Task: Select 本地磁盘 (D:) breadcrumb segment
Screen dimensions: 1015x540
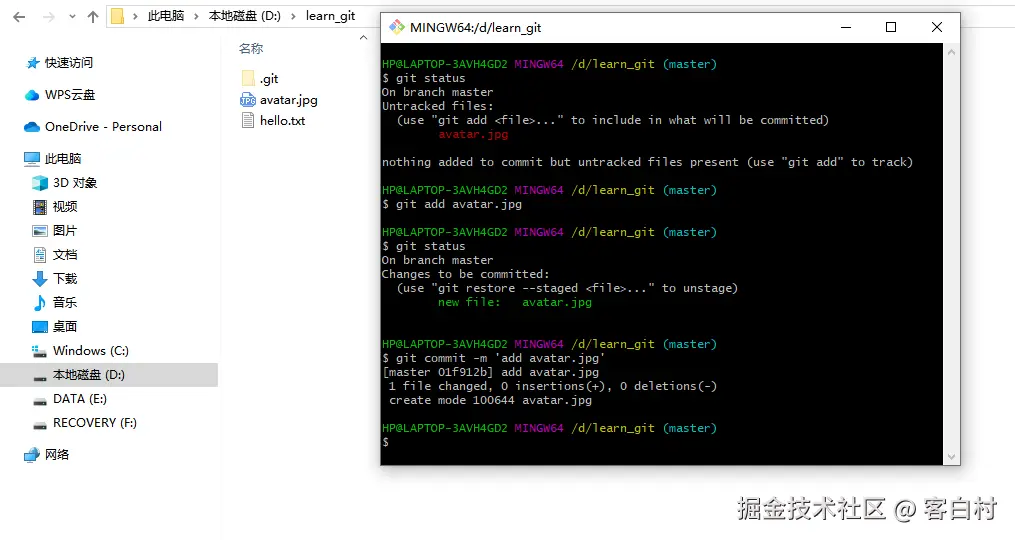Action: (245, 16)
